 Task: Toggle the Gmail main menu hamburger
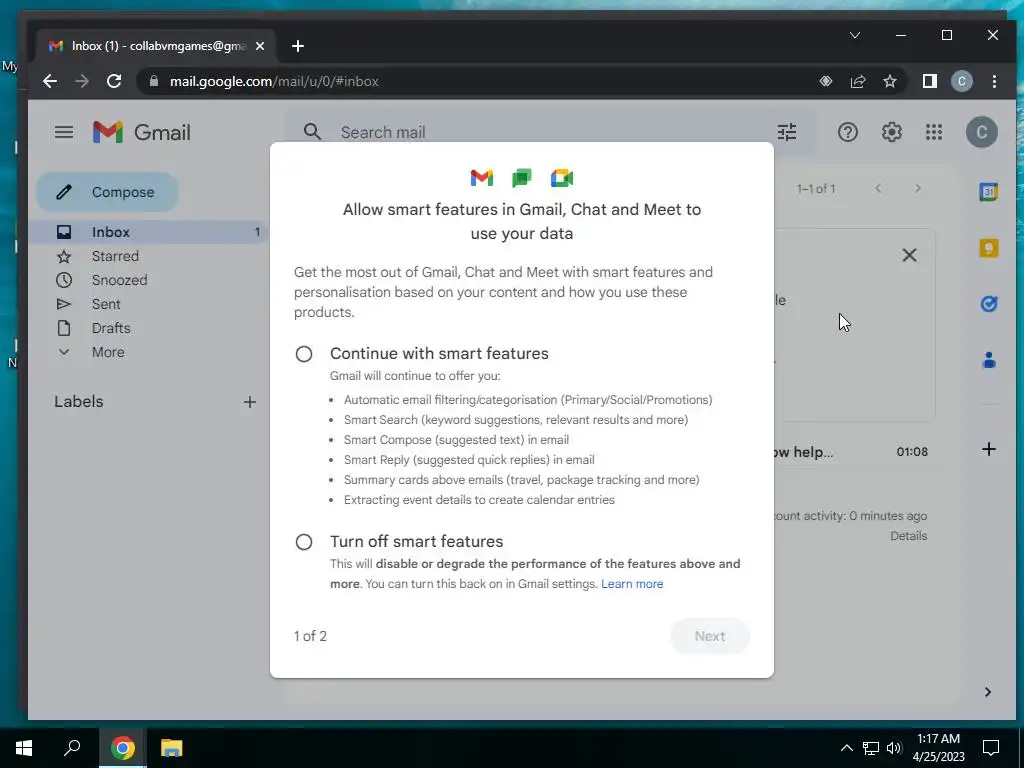tap(64, 133)
